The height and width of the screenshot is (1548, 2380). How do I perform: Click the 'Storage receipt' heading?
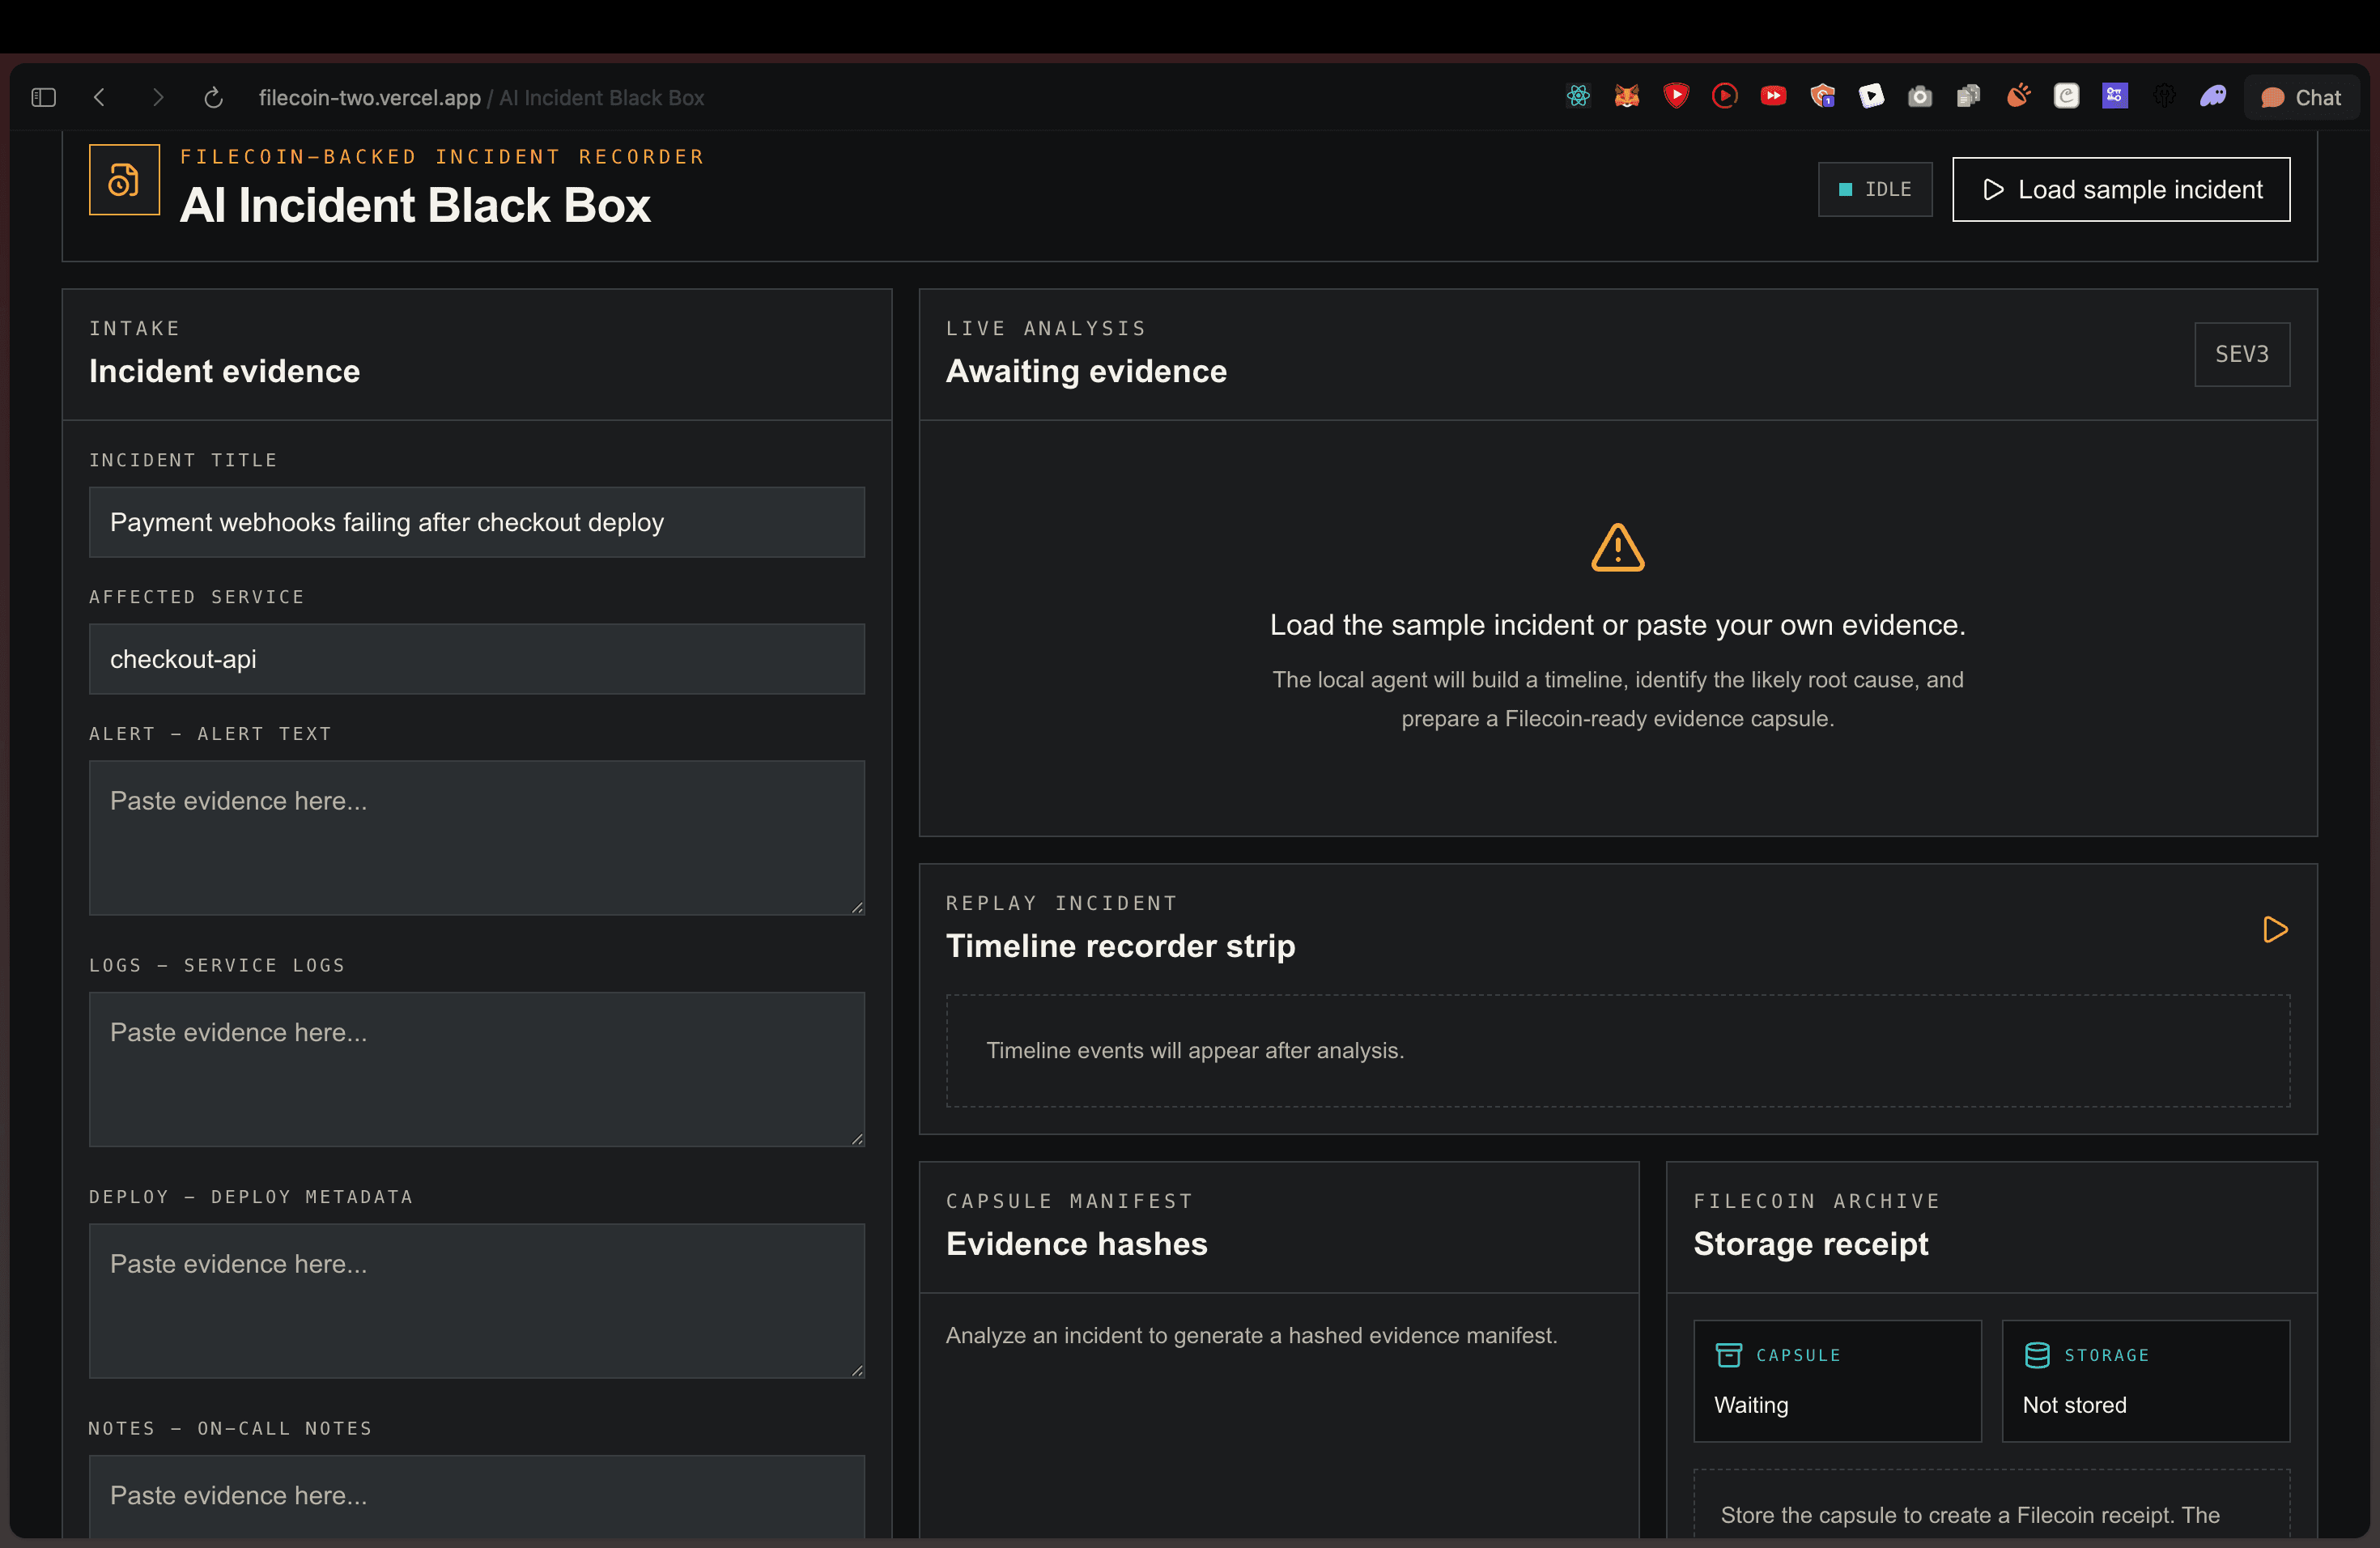pos(1811,1244)
